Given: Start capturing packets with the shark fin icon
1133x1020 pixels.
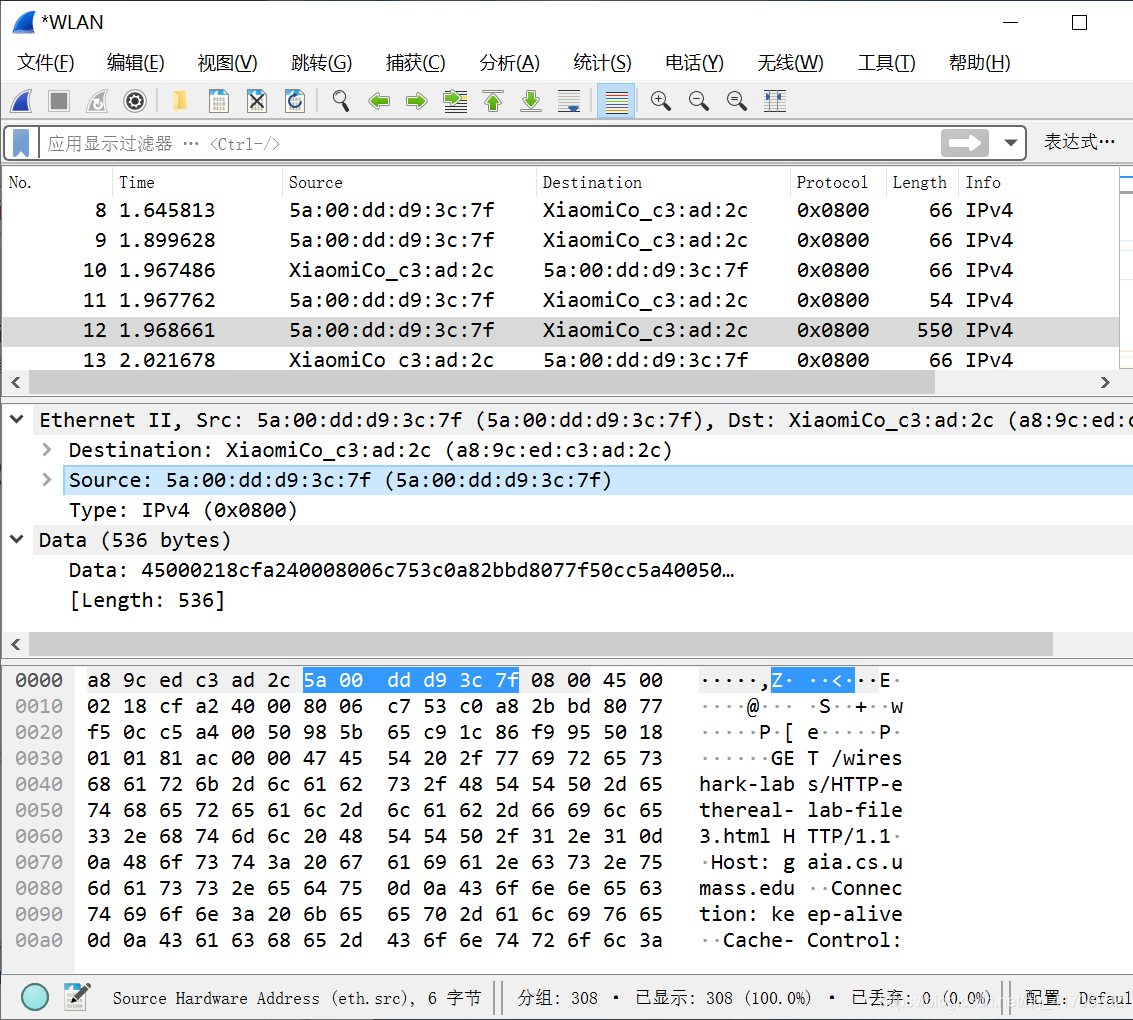Looking at the screenshot, I should [22, 101].
